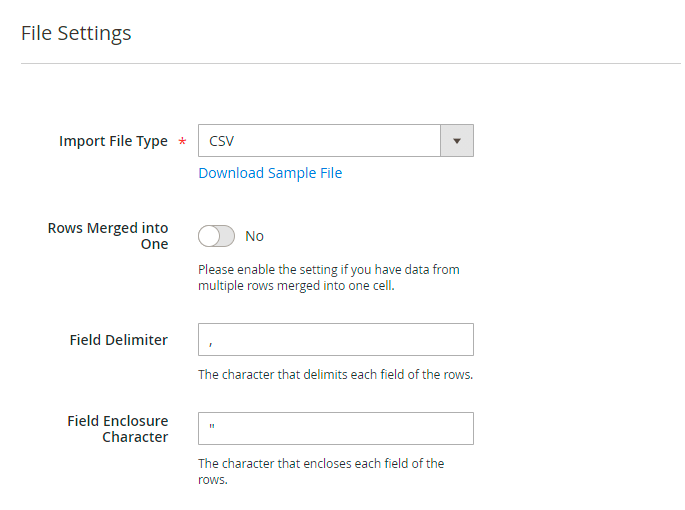Viewport: 685px width, 510px height.
Task: Focus the Field Enclosure Character input
Action: click(x=335, y=429)
